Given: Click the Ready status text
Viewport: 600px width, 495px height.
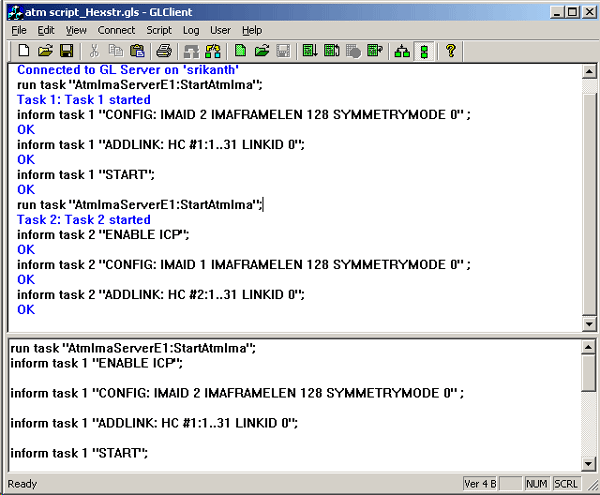Looking at the screenshot, I should [x=22, y=484].
